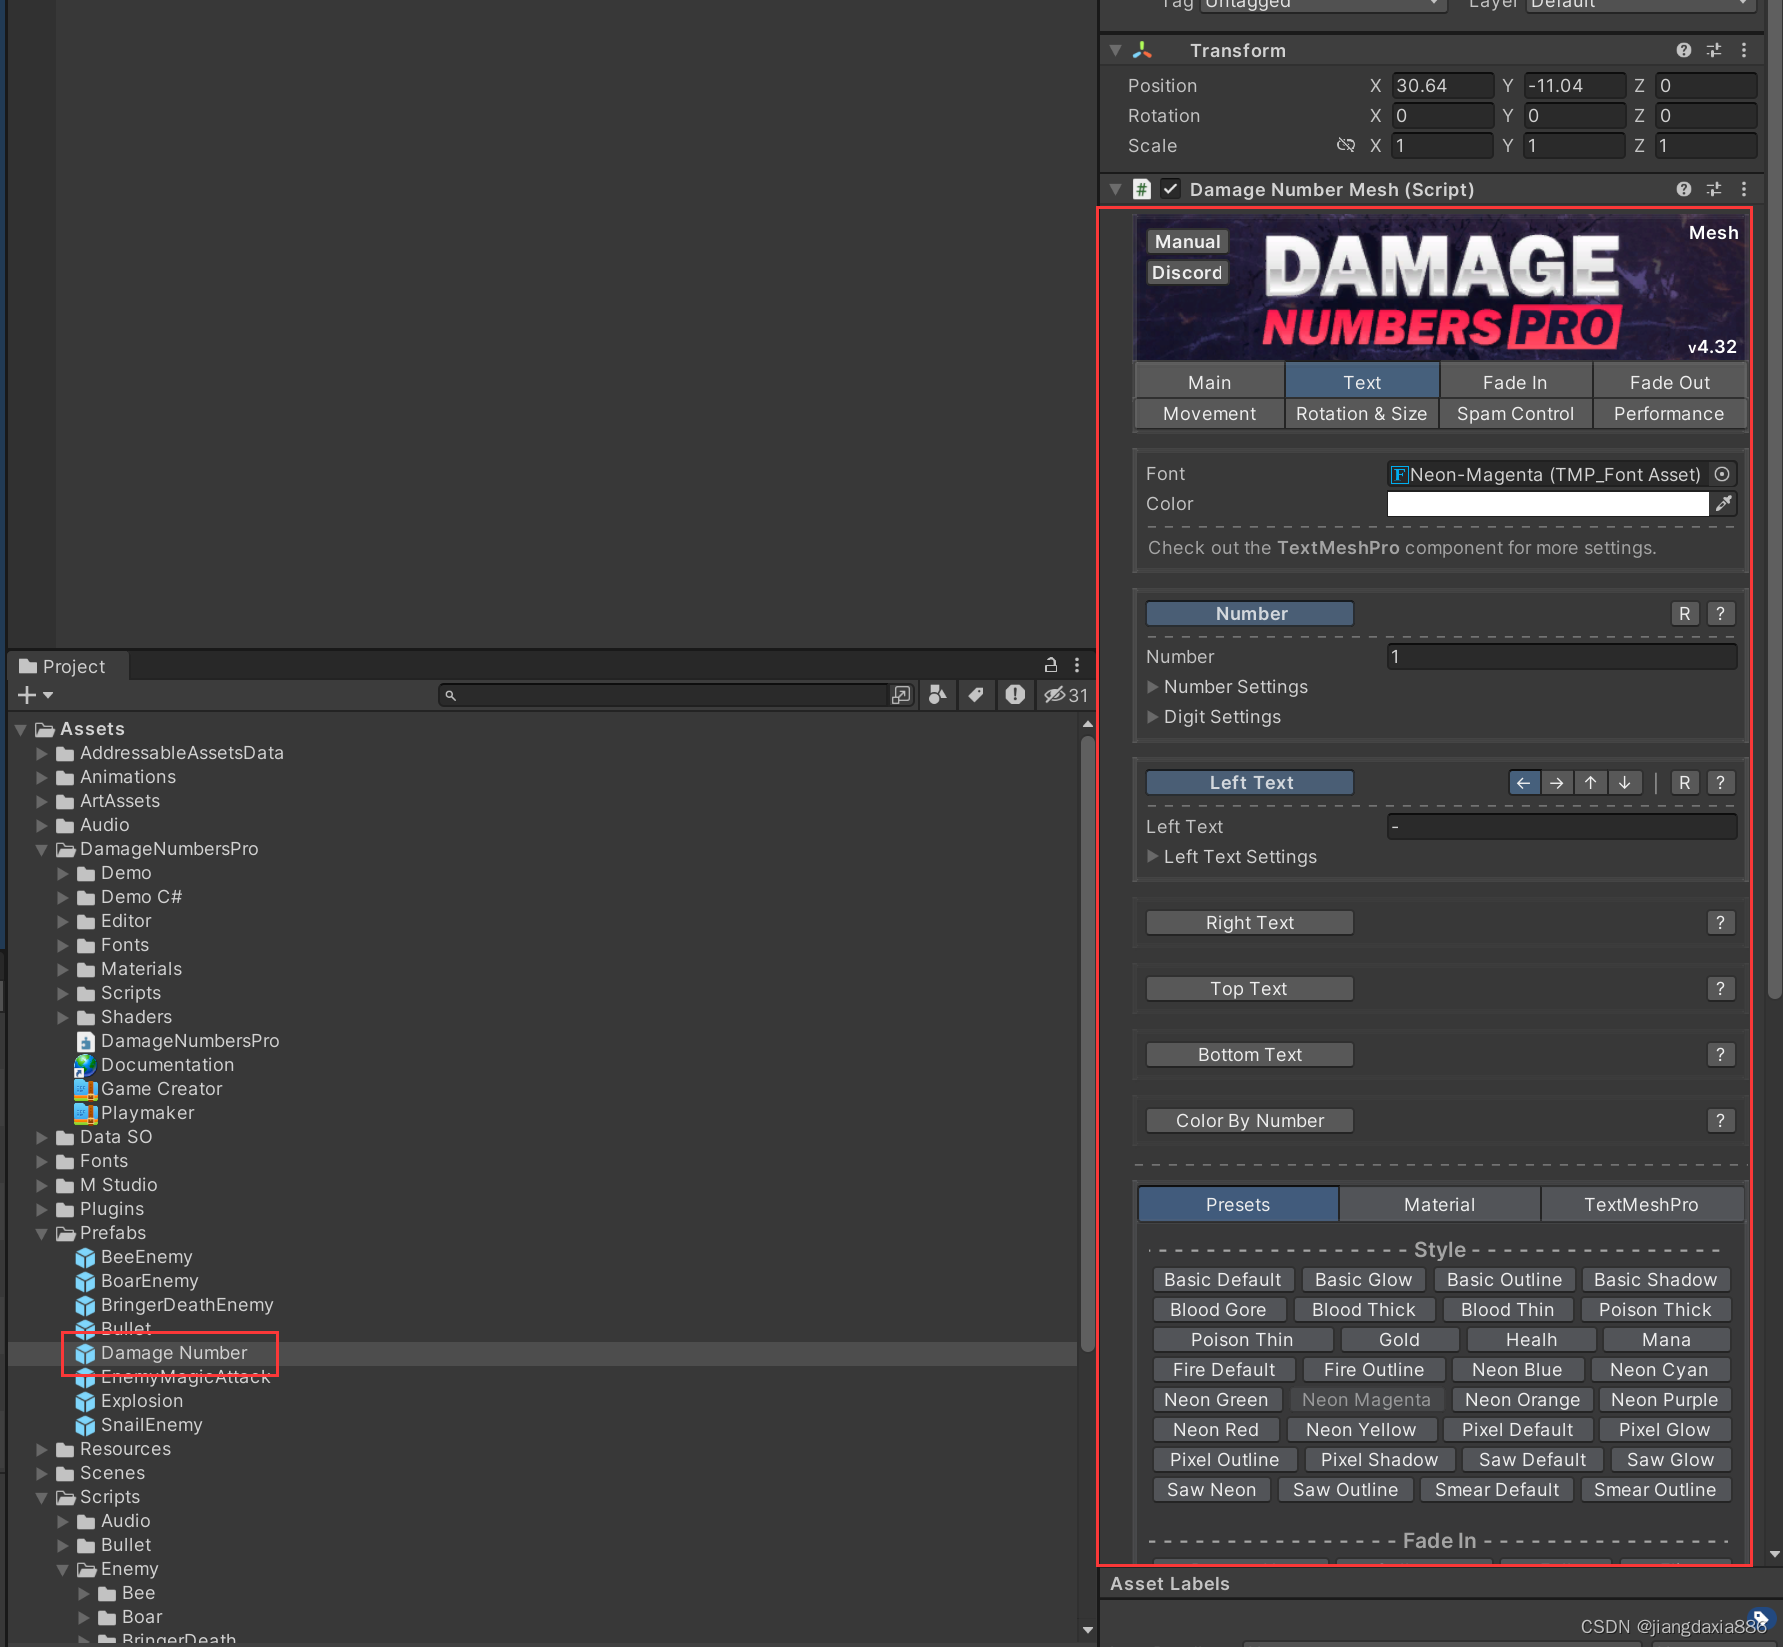Show help for Left Text section
This screenshot has width=1783, height=1647.
click(x=1720, y=782)
